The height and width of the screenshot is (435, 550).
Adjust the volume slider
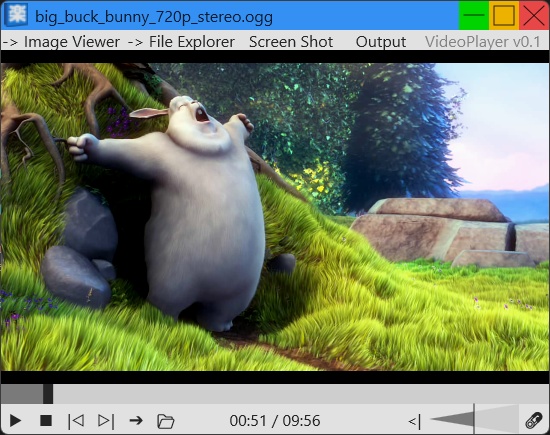point(474,419)
